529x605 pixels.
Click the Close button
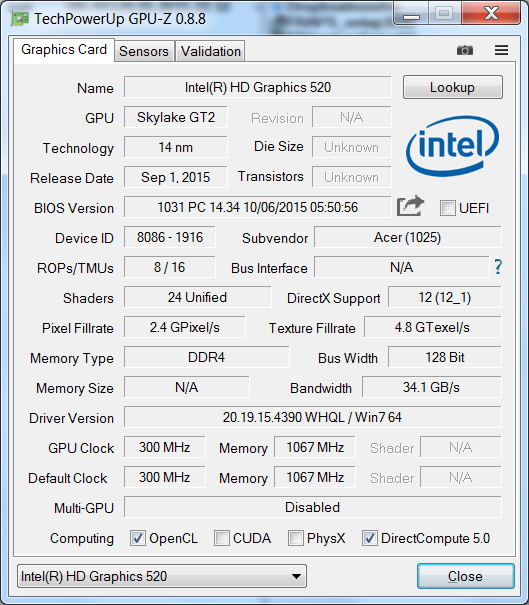tap(465, 576)
